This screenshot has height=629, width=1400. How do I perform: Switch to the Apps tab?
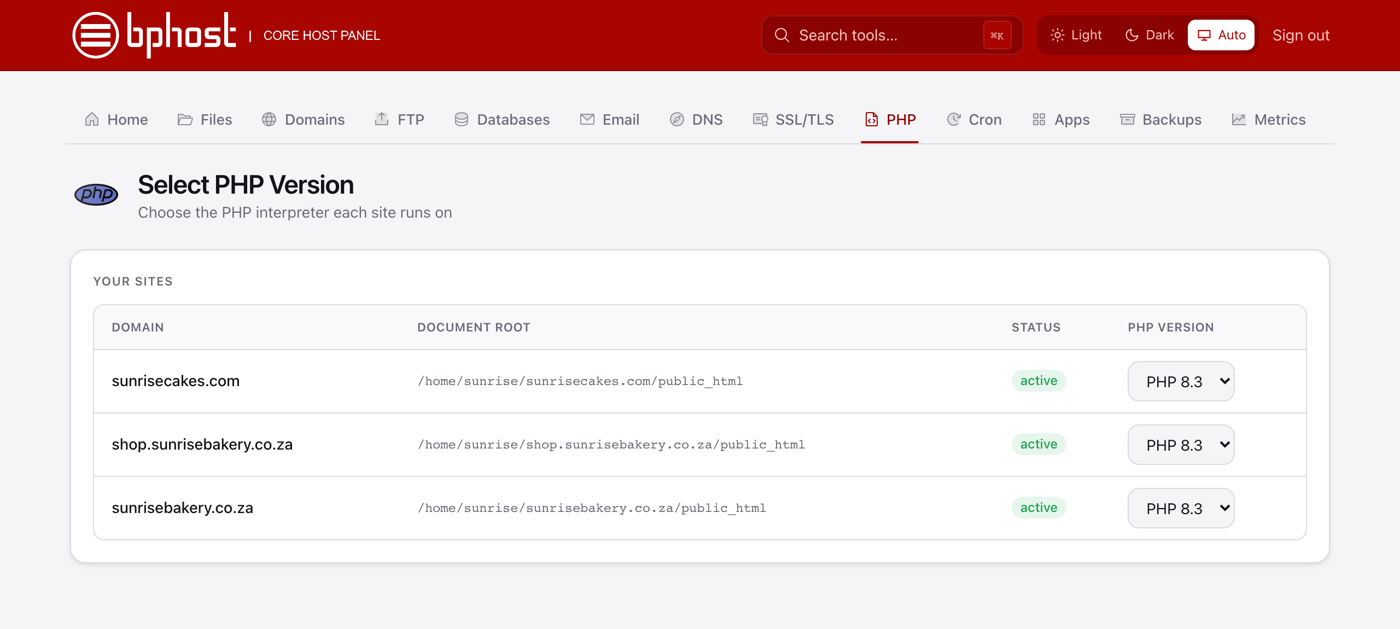point(1061,119)
